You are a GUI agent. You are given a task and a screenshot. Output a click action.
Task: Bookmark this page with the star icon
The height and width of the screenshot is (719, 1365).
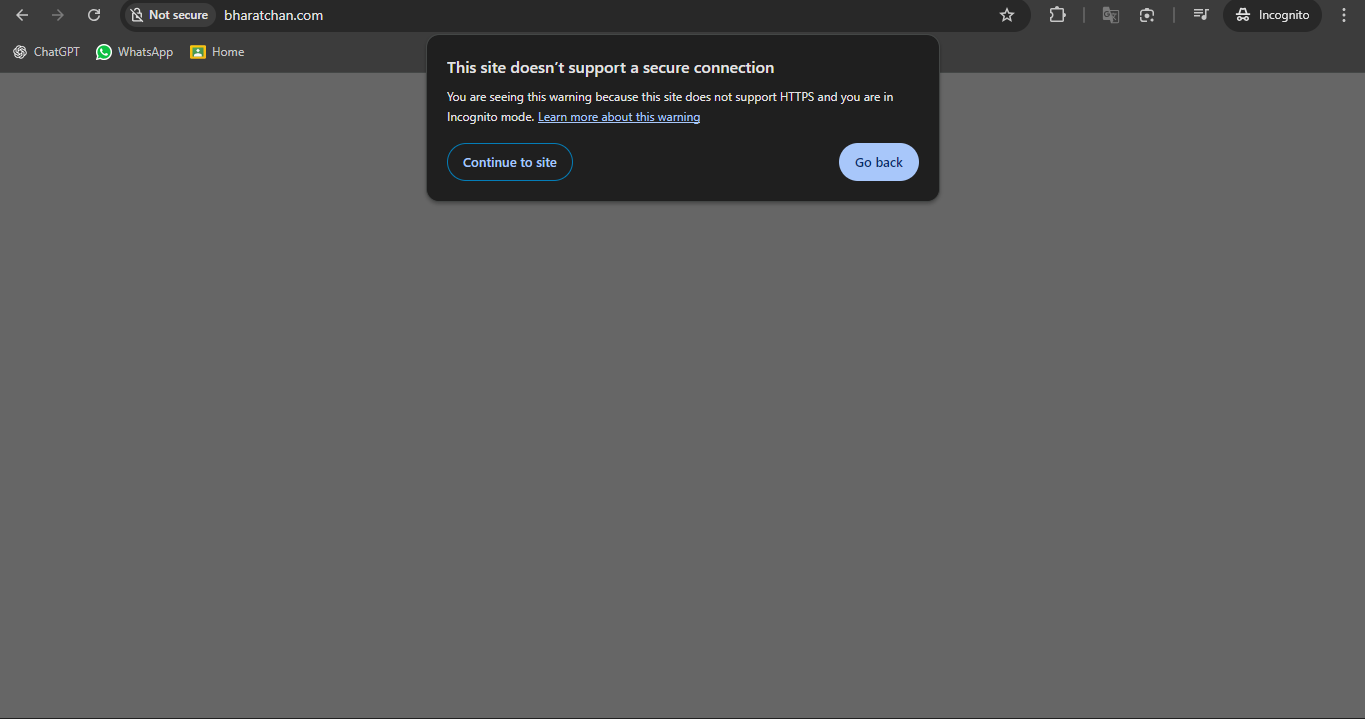1007,15
